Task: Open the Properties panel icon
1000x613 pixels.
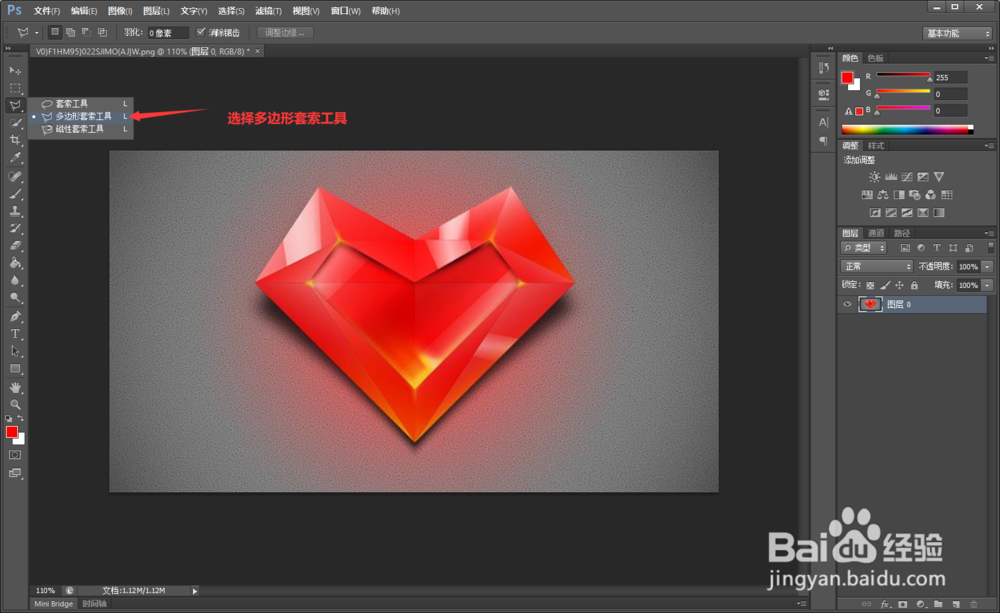Action: point(823,94)
